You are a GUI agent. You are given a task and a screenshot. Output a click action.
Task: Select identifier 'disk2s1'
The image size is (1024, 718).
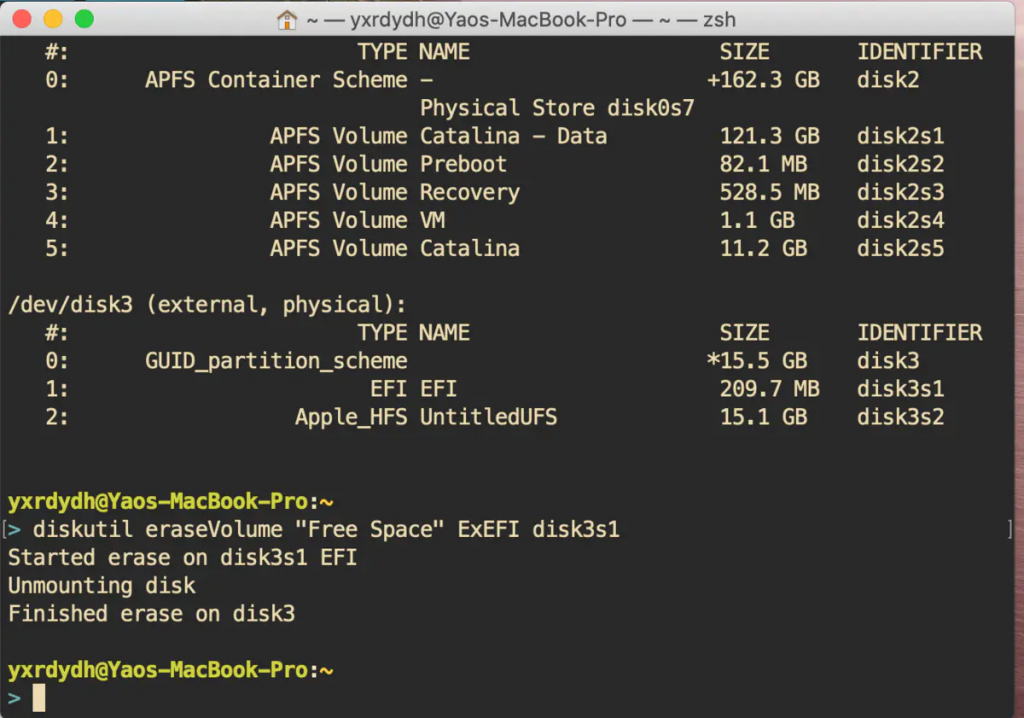point(901,136)
